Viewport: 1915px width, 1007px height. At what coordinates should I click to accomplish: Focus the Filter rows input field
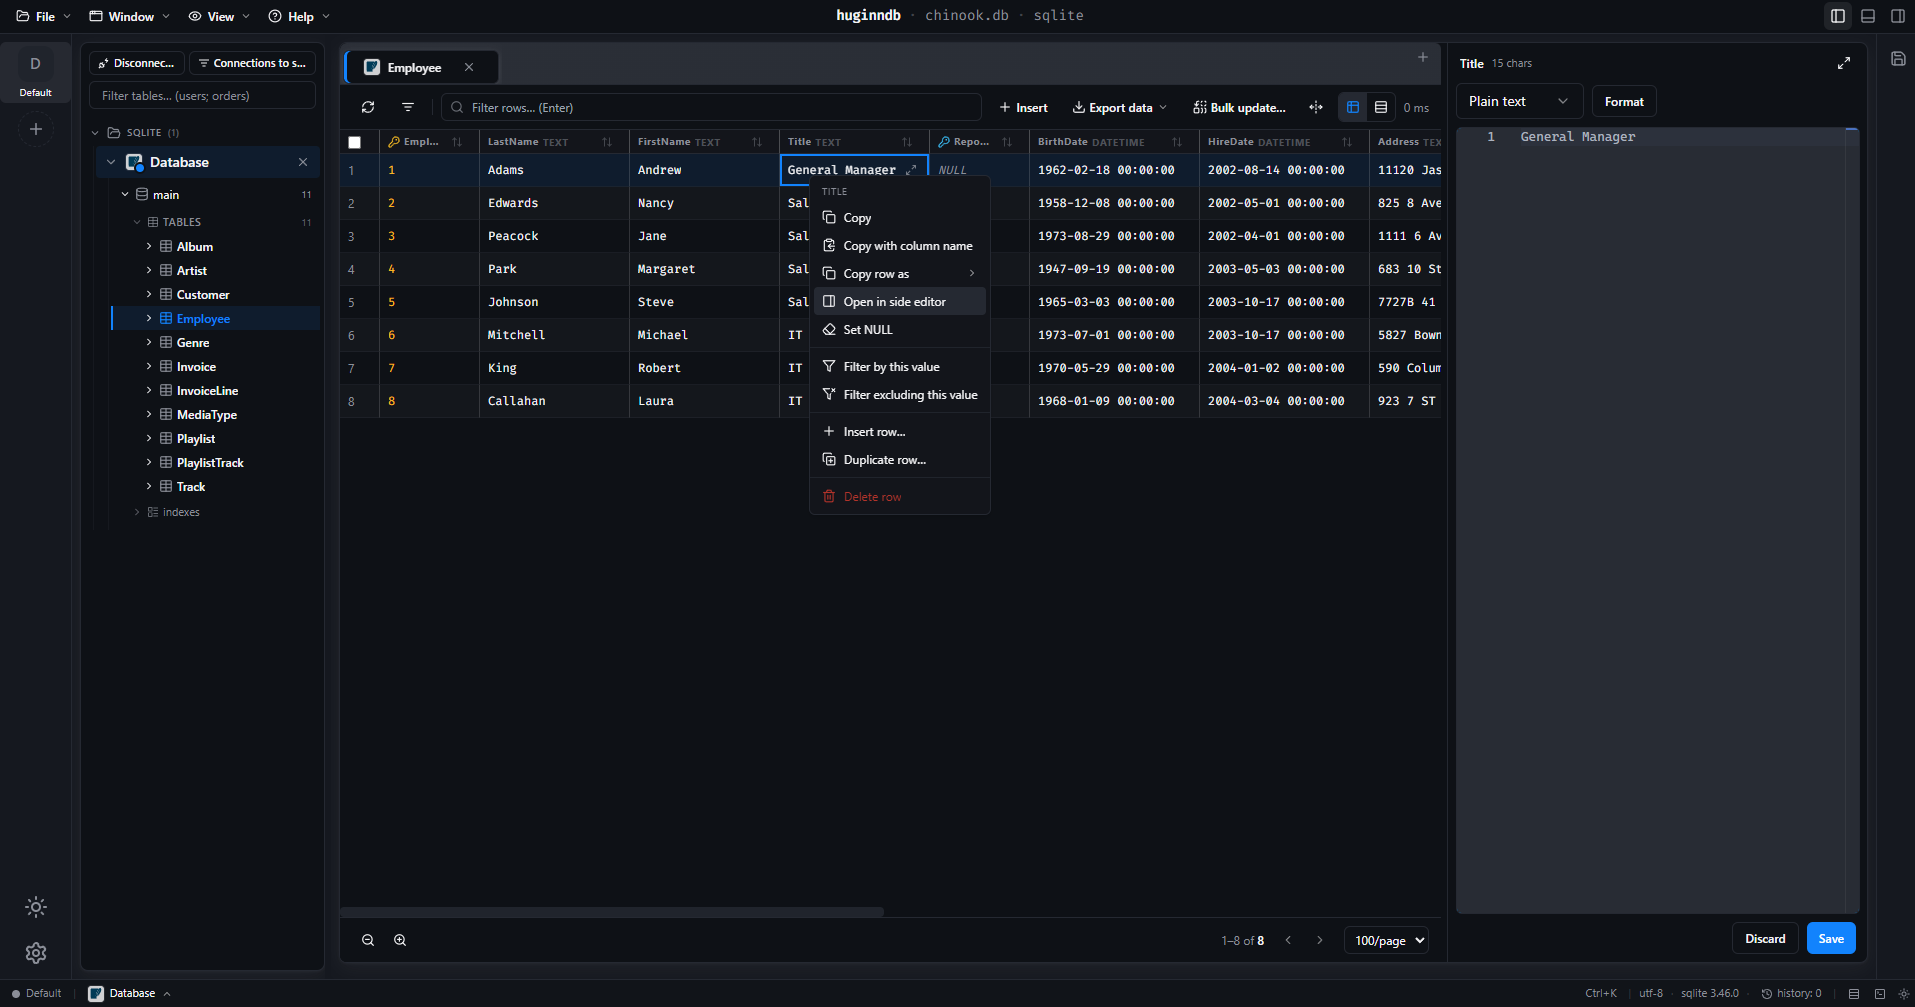pyautogui.click(x=711, y=107)
